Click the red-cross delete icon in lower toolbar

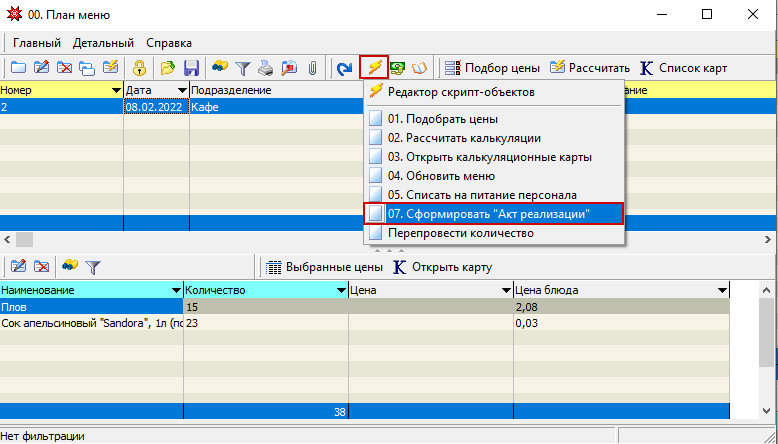[41, 267]
